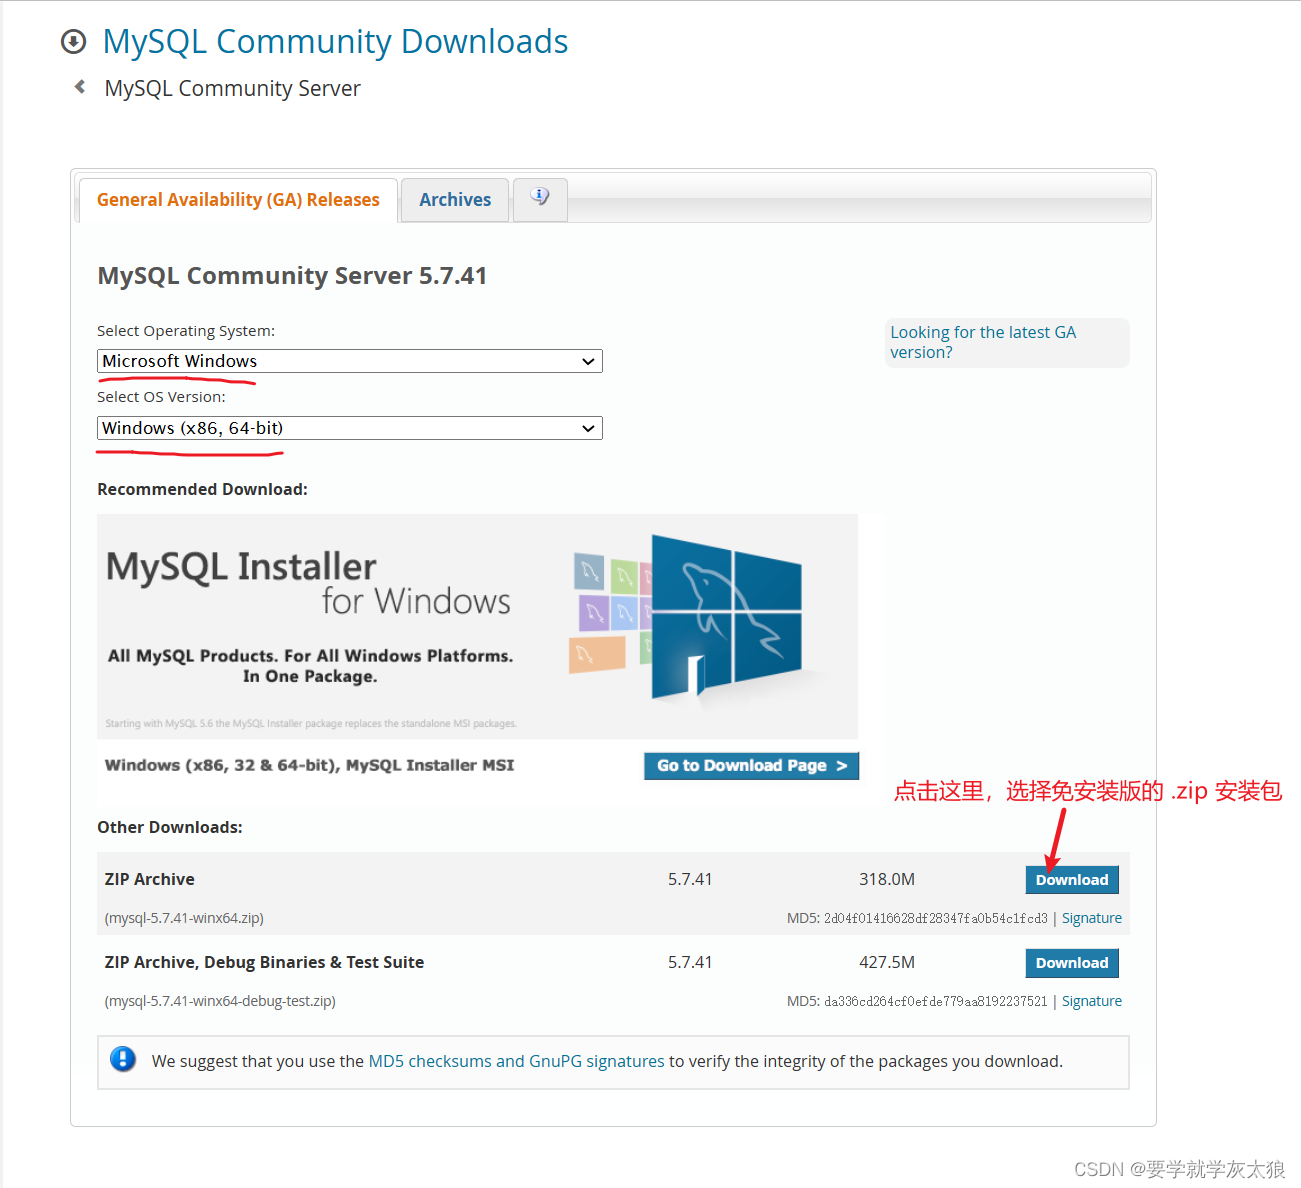Click the Other Downloads: label
Viewport: 1301px width, 1188px height.
click(170, 827)
